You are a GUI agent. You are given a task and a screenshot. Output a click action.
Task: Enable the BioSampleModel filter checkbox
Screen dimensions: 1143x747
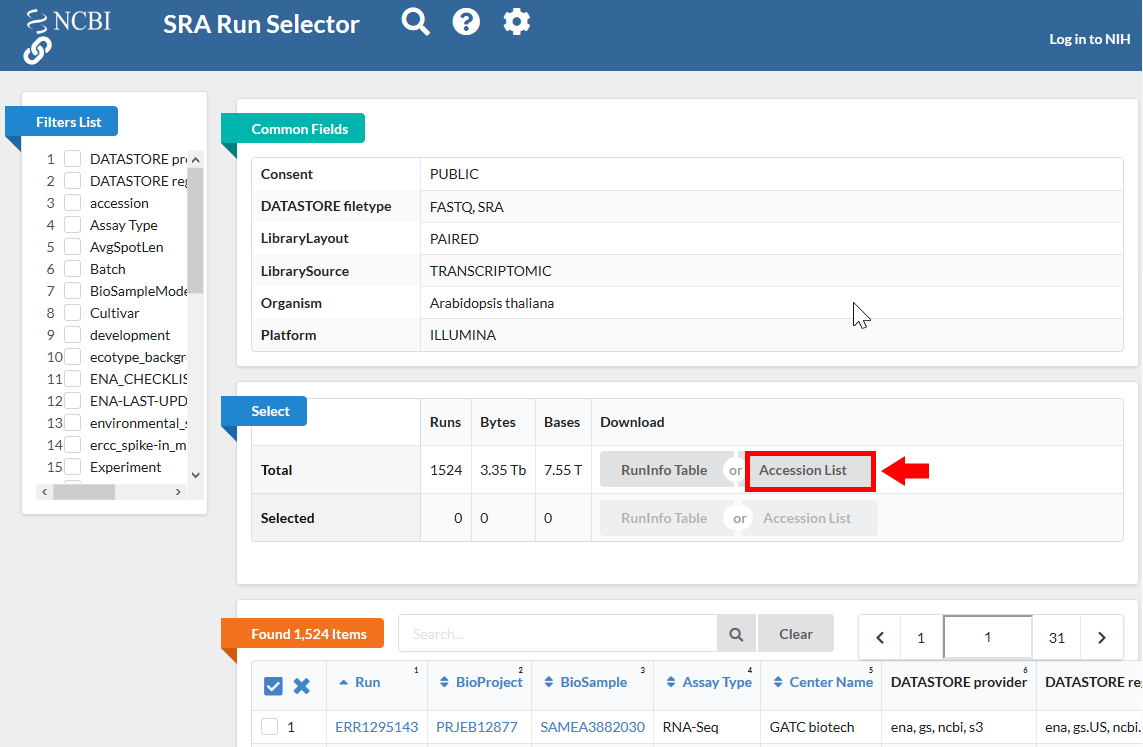click(x=72, y=291)
